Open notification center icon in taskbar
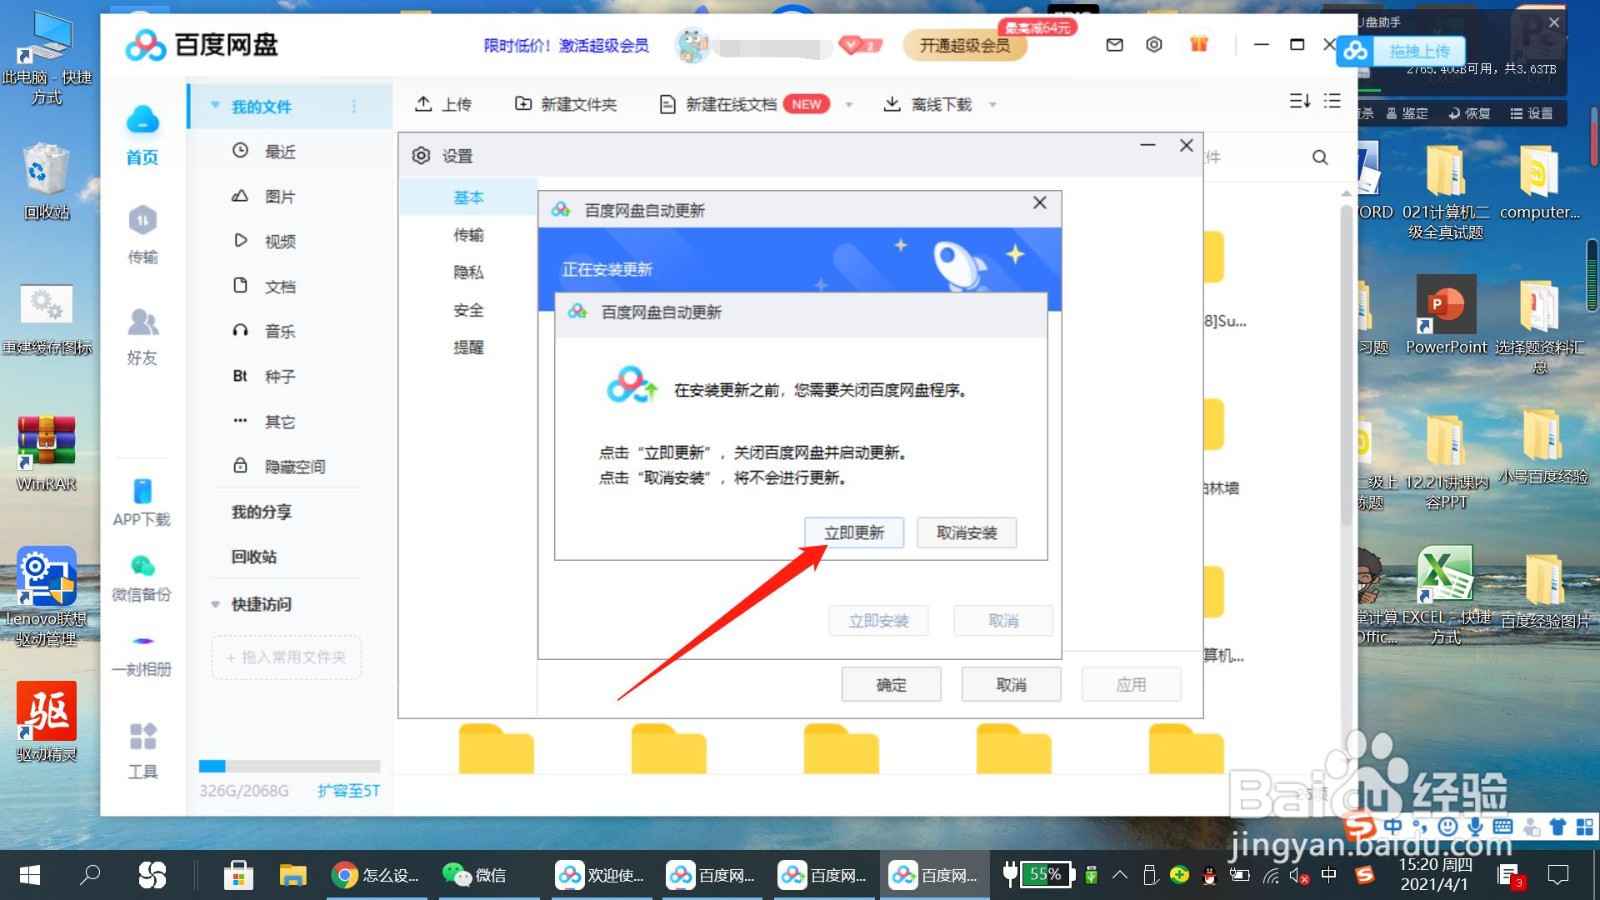This screenshot has height=900, width=1600. click(1558, 875)
